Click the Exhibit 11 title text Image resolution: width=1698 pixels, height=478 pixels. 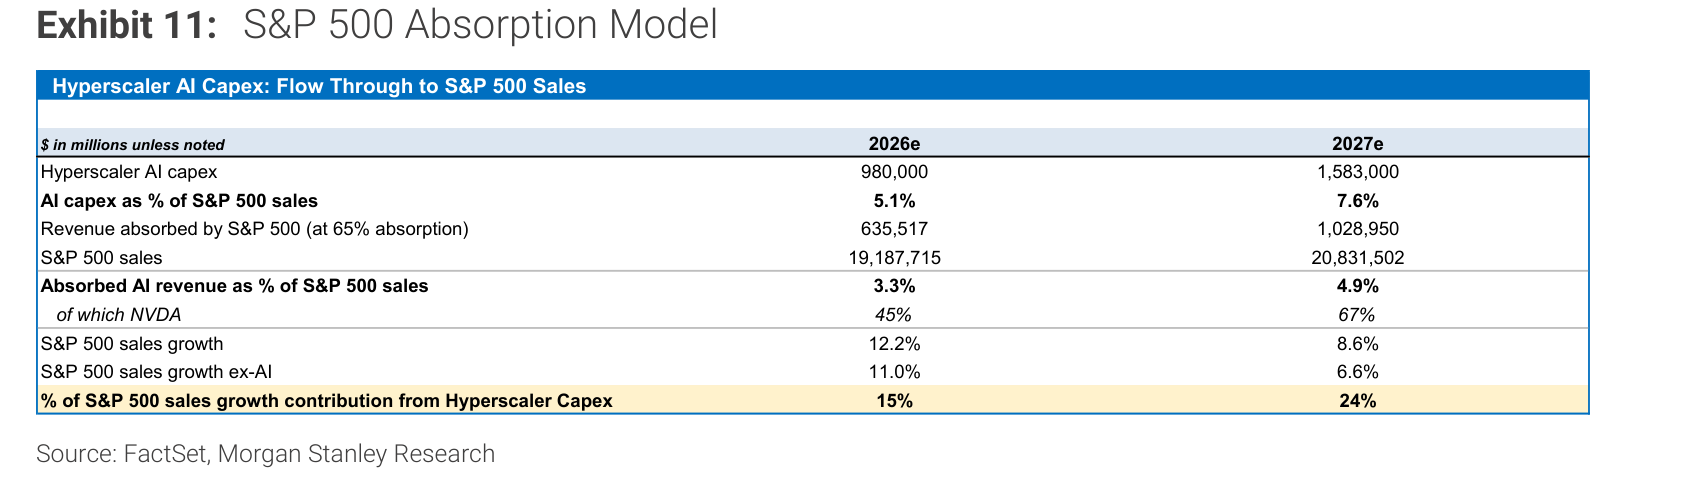[376, 25]
